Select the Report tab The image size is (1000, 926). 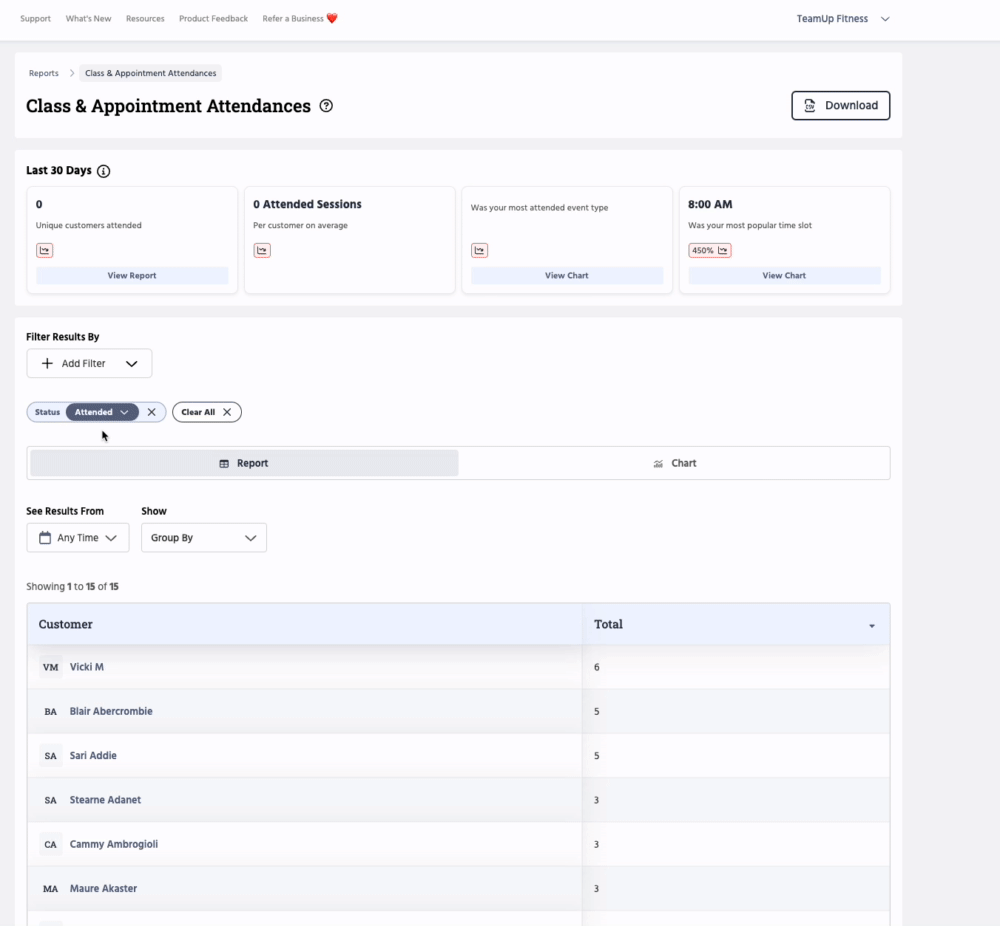244,464
